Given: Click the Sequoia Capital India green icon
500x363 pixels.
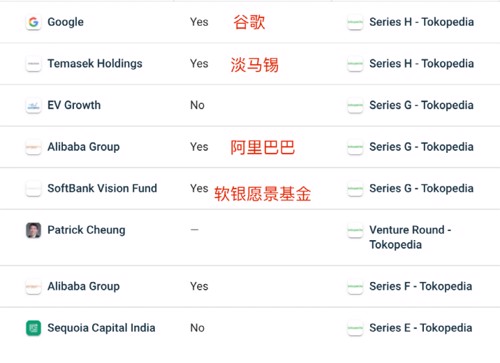Looking at the screenshot, I should click(33, 328).
